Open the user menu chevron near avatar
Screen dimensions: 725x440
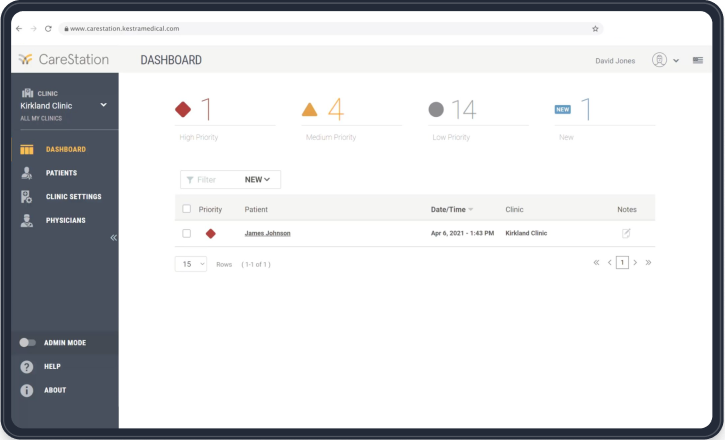676,61
